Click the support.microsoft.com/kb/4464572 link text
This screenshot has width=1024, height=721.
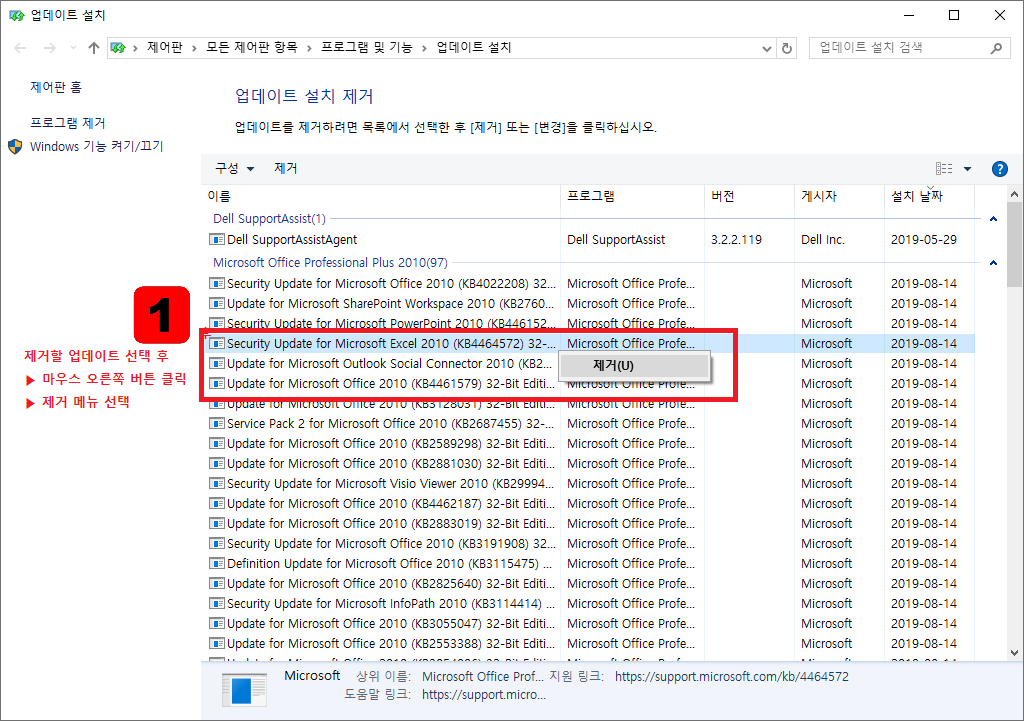[x=731, y=677]
